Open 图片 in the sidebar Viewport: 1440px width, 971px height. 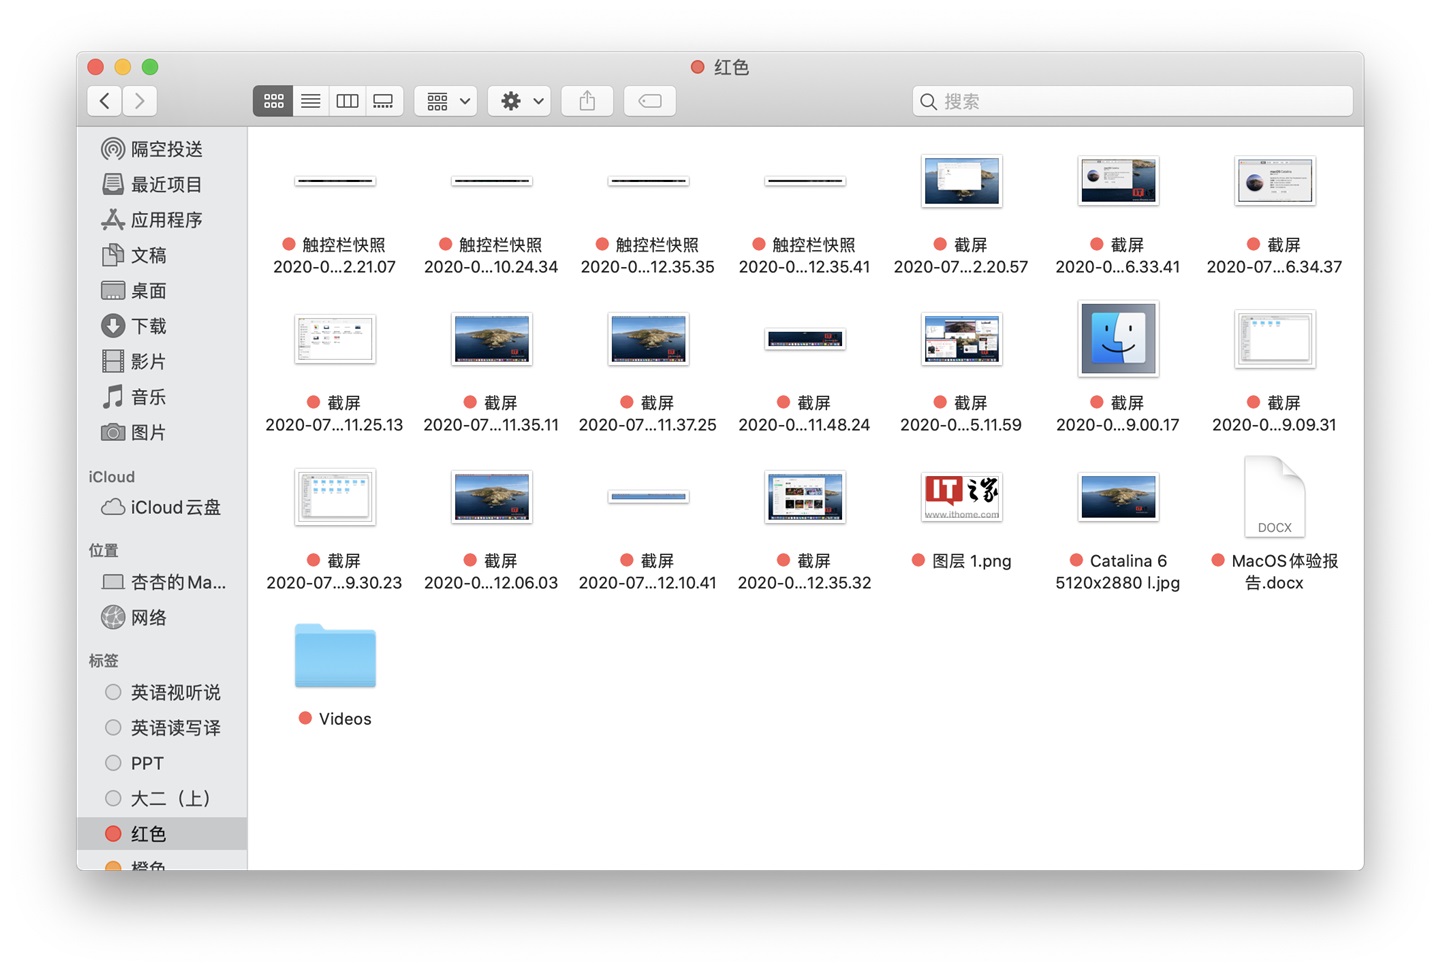click(x=162, y=432)
